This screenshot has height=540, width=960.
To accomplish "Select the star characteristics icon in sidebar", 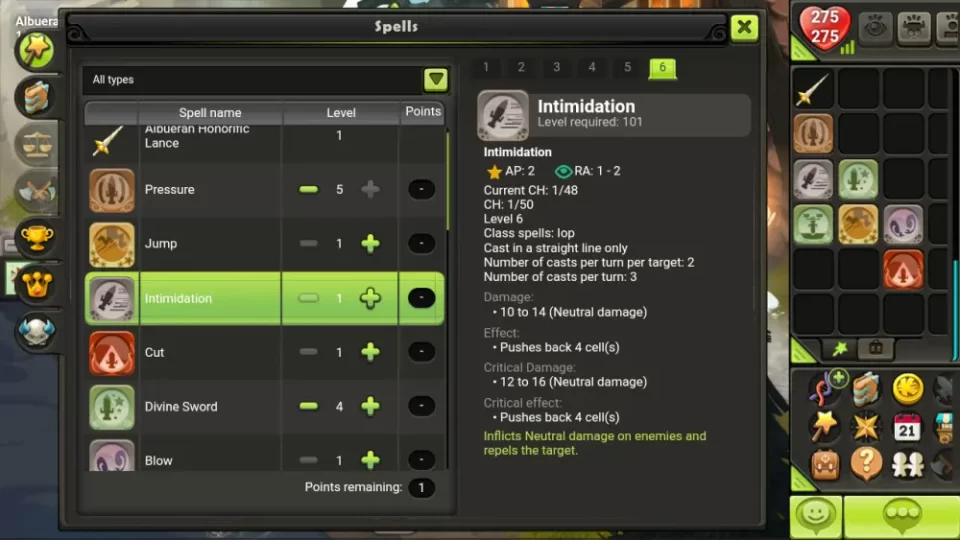I will click(37, 50).
